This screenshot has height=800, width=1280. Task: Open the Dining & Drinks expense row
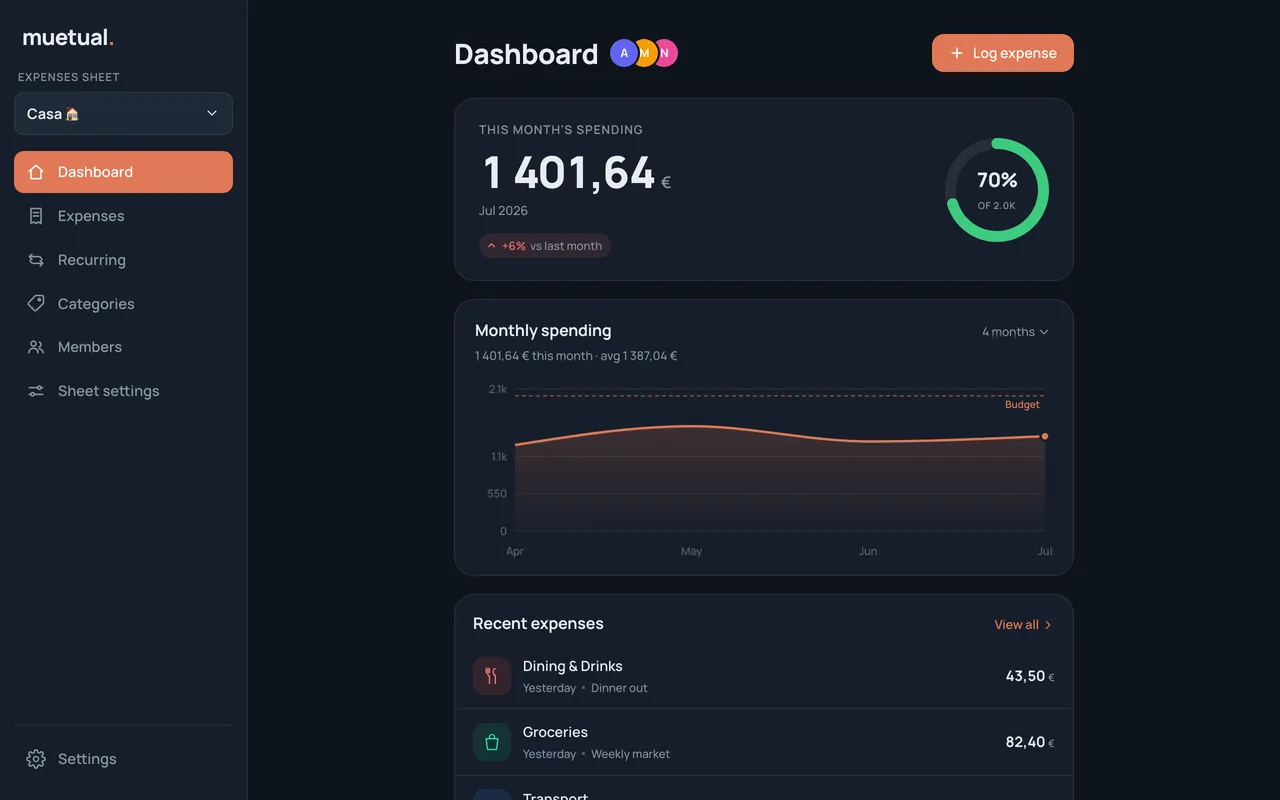pos(764,676)
